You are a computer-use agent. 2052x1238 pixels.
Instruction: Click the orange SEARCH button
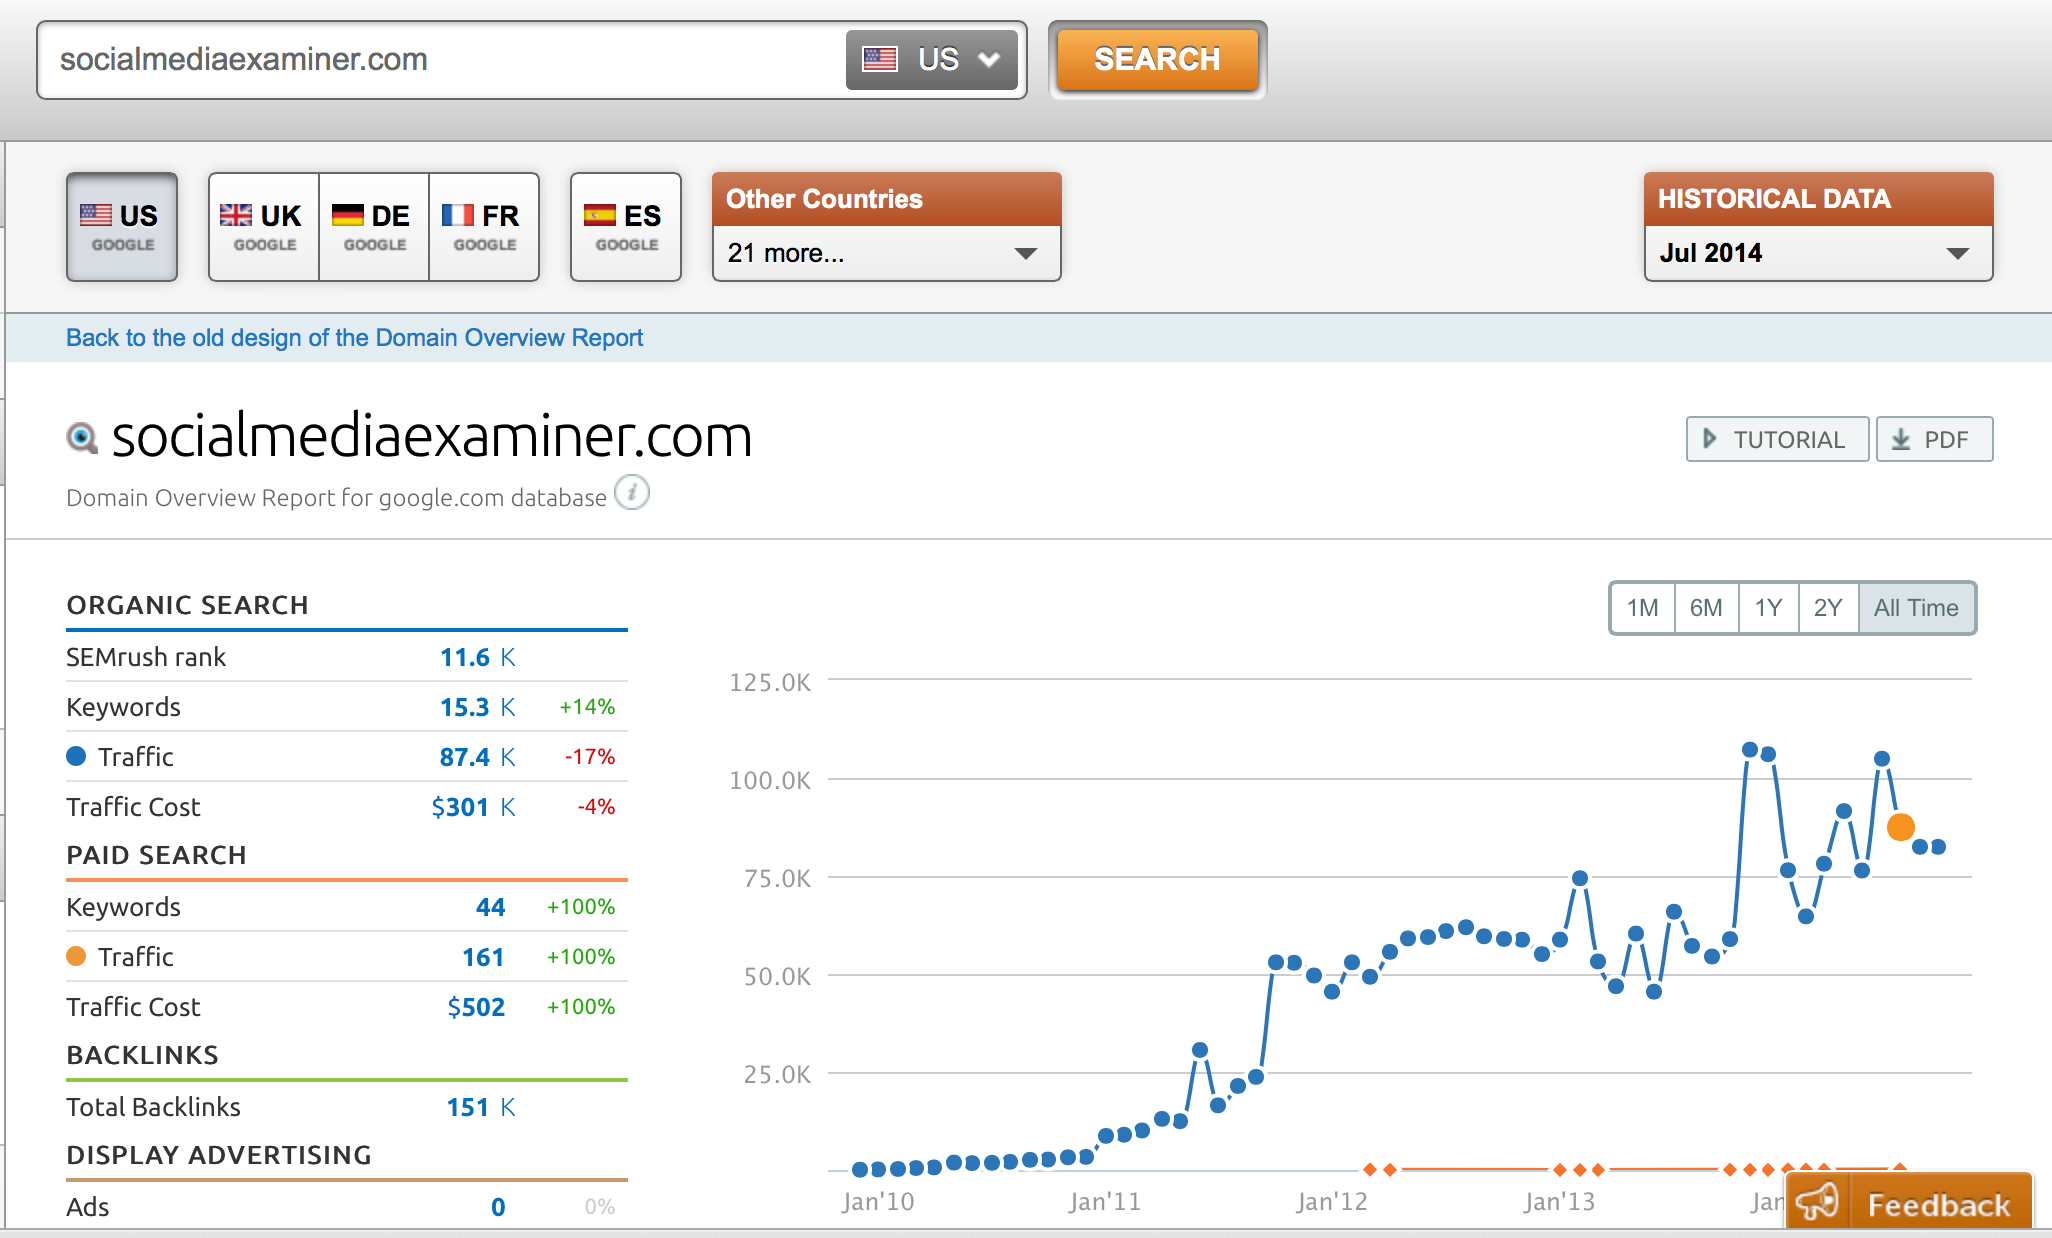[x=1157, y=59]
